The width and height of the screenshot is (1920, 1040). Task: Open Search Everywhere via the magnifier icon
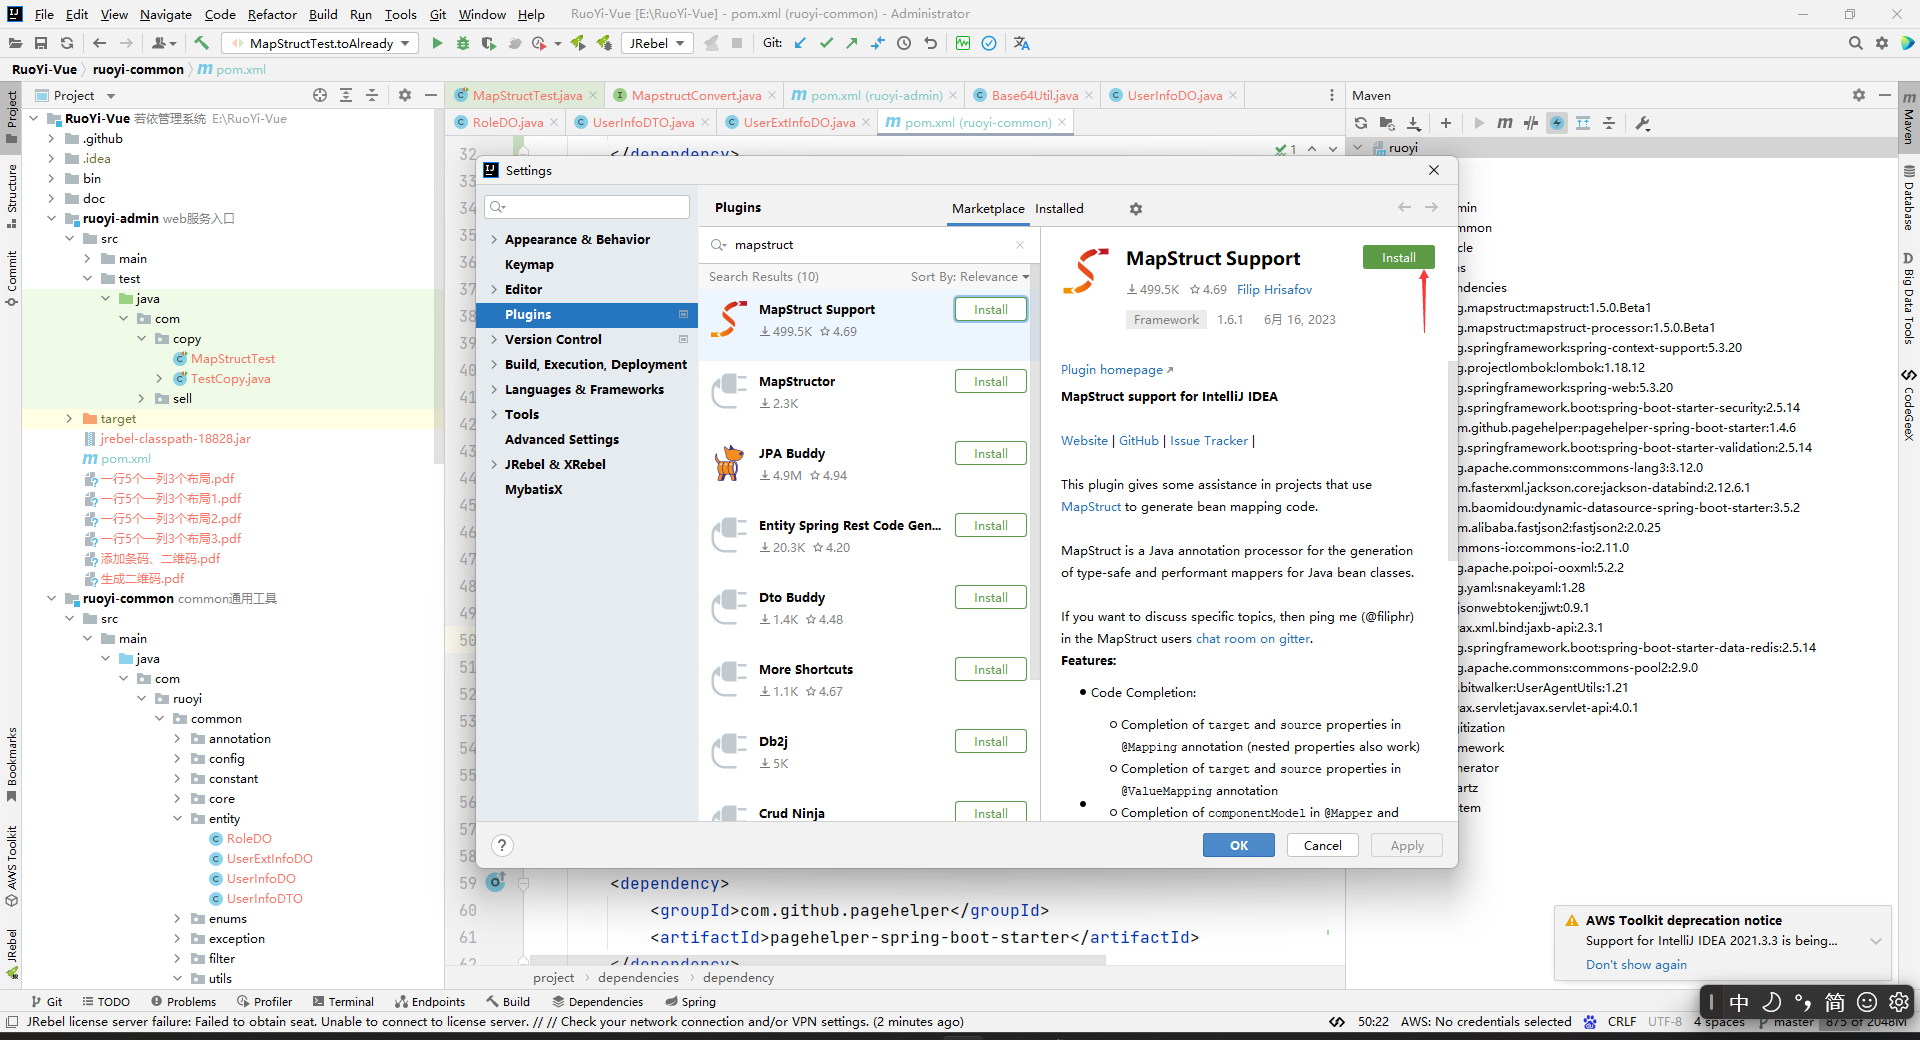tap(1855, 43)
